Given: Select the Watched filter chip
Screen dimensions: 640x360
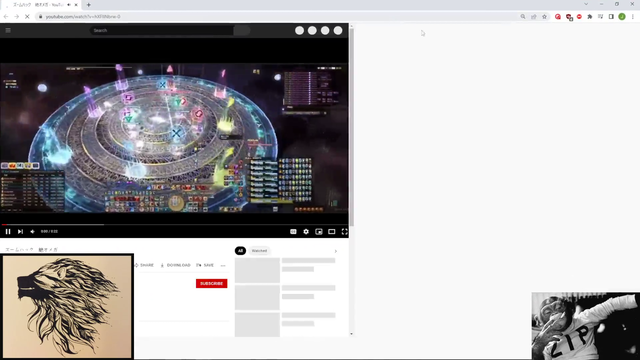Looking at the screenshot, I should (x=259, y=251).
